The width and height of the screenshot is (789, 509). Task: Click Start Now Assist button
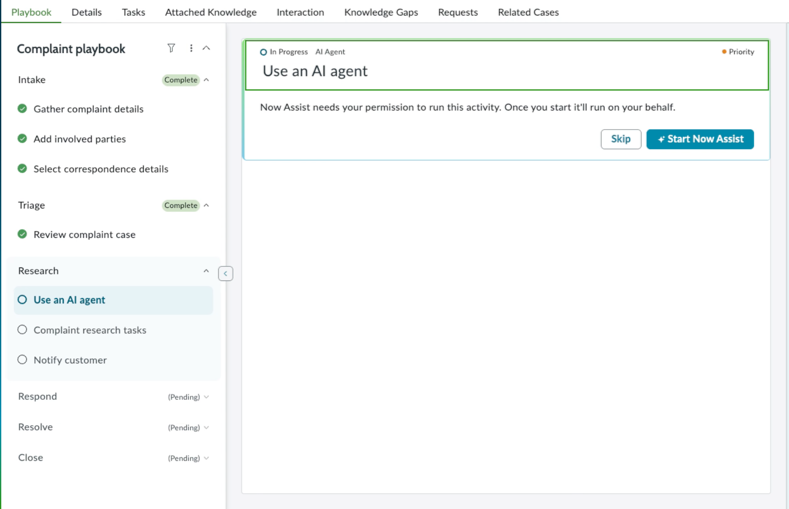click(x=700, y=139)
